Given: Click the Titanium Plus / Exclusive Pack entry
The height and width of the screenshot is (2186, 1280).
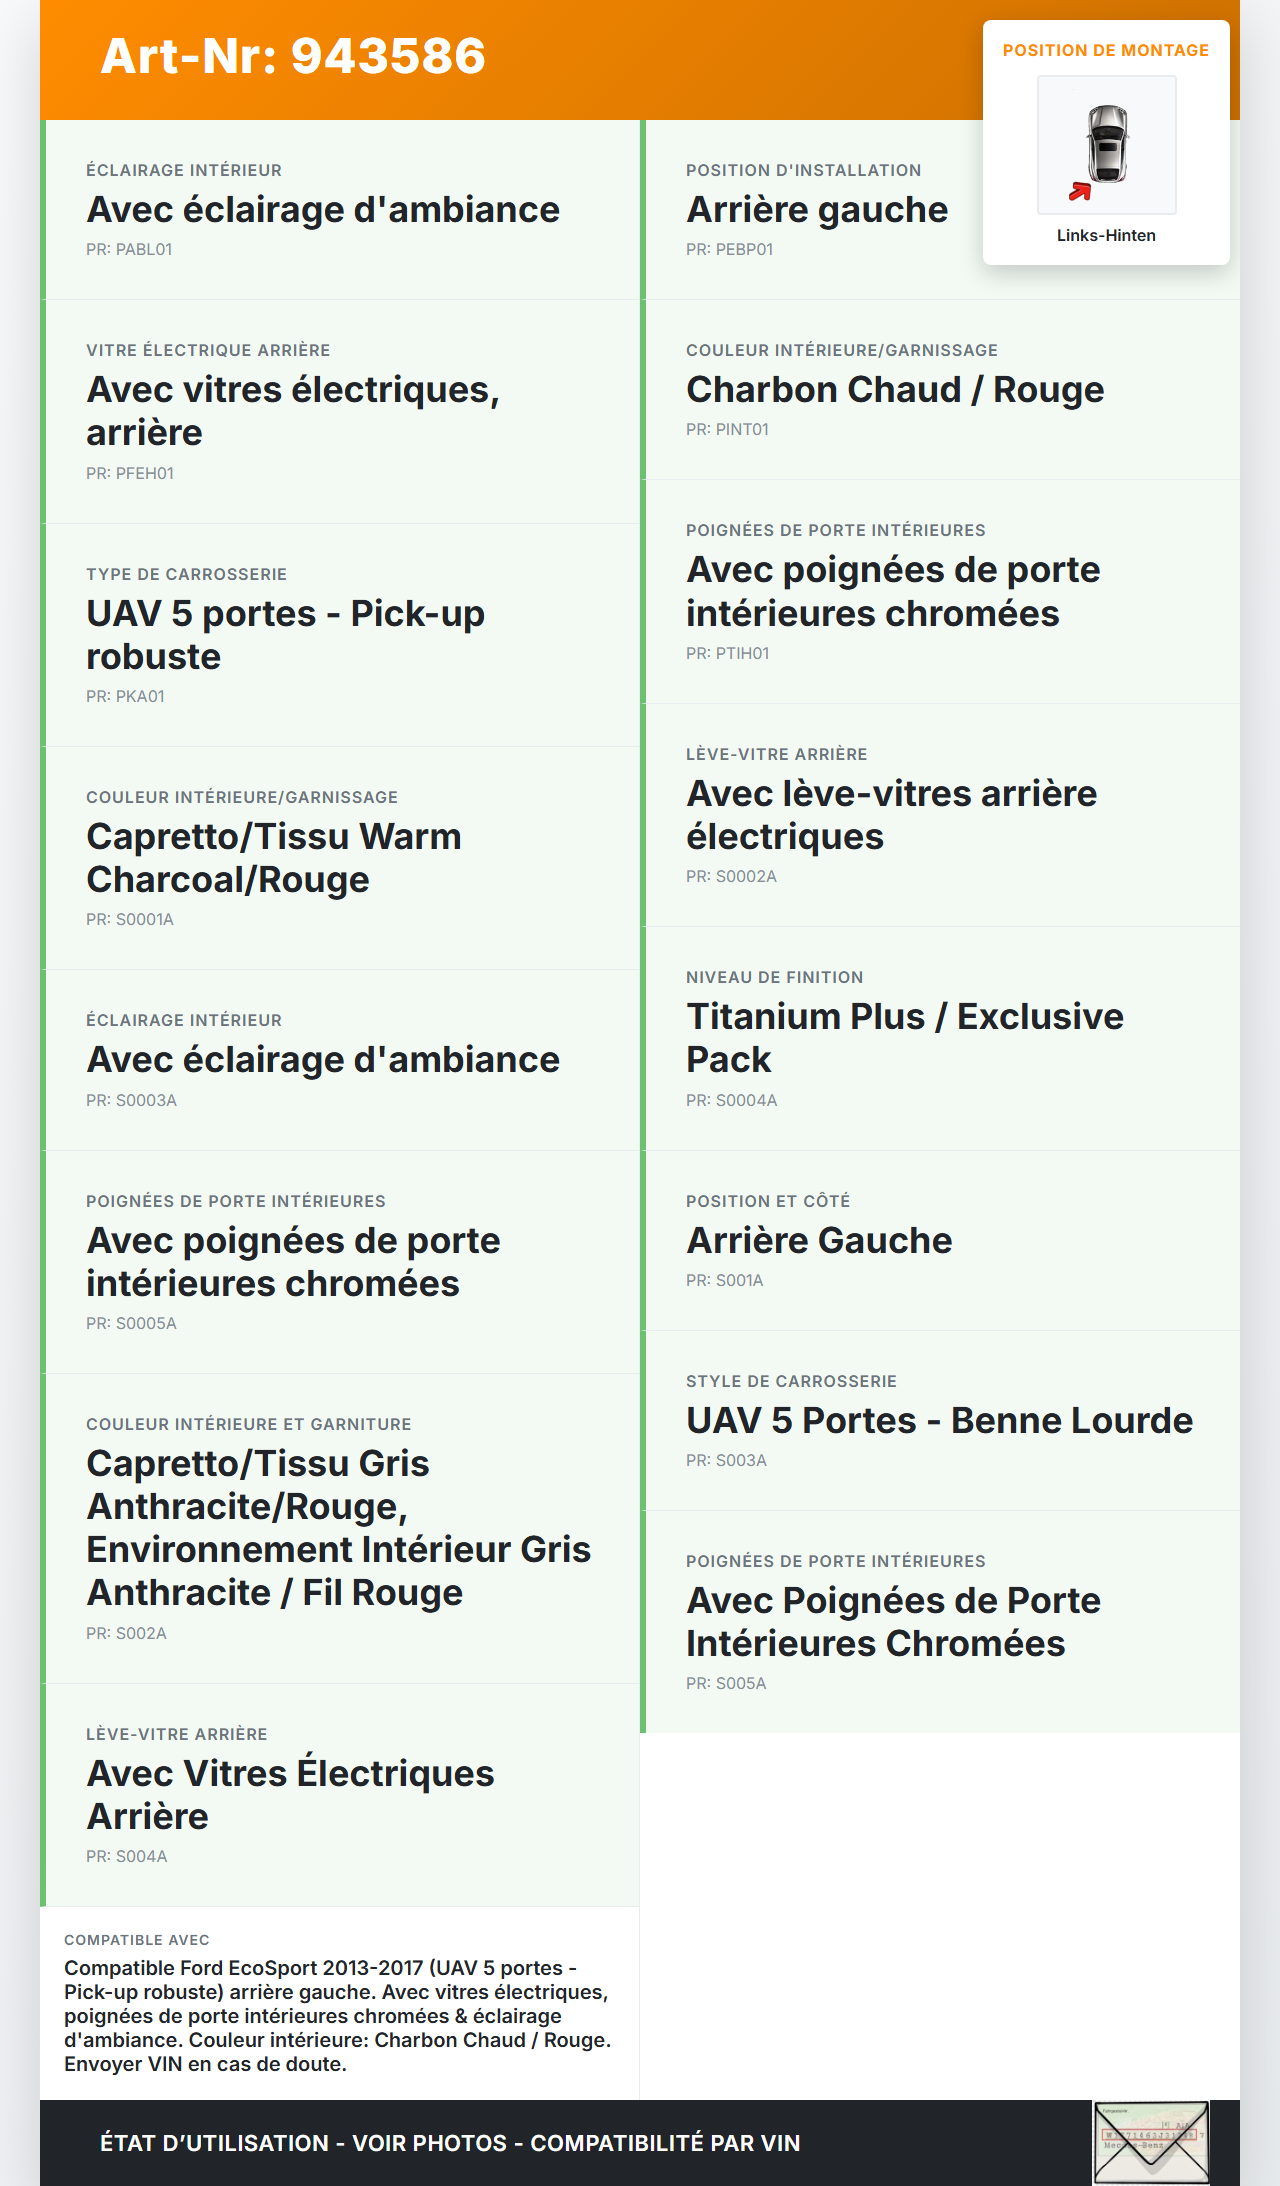Looking at the screenshot, I should (x=904, y=1038).
